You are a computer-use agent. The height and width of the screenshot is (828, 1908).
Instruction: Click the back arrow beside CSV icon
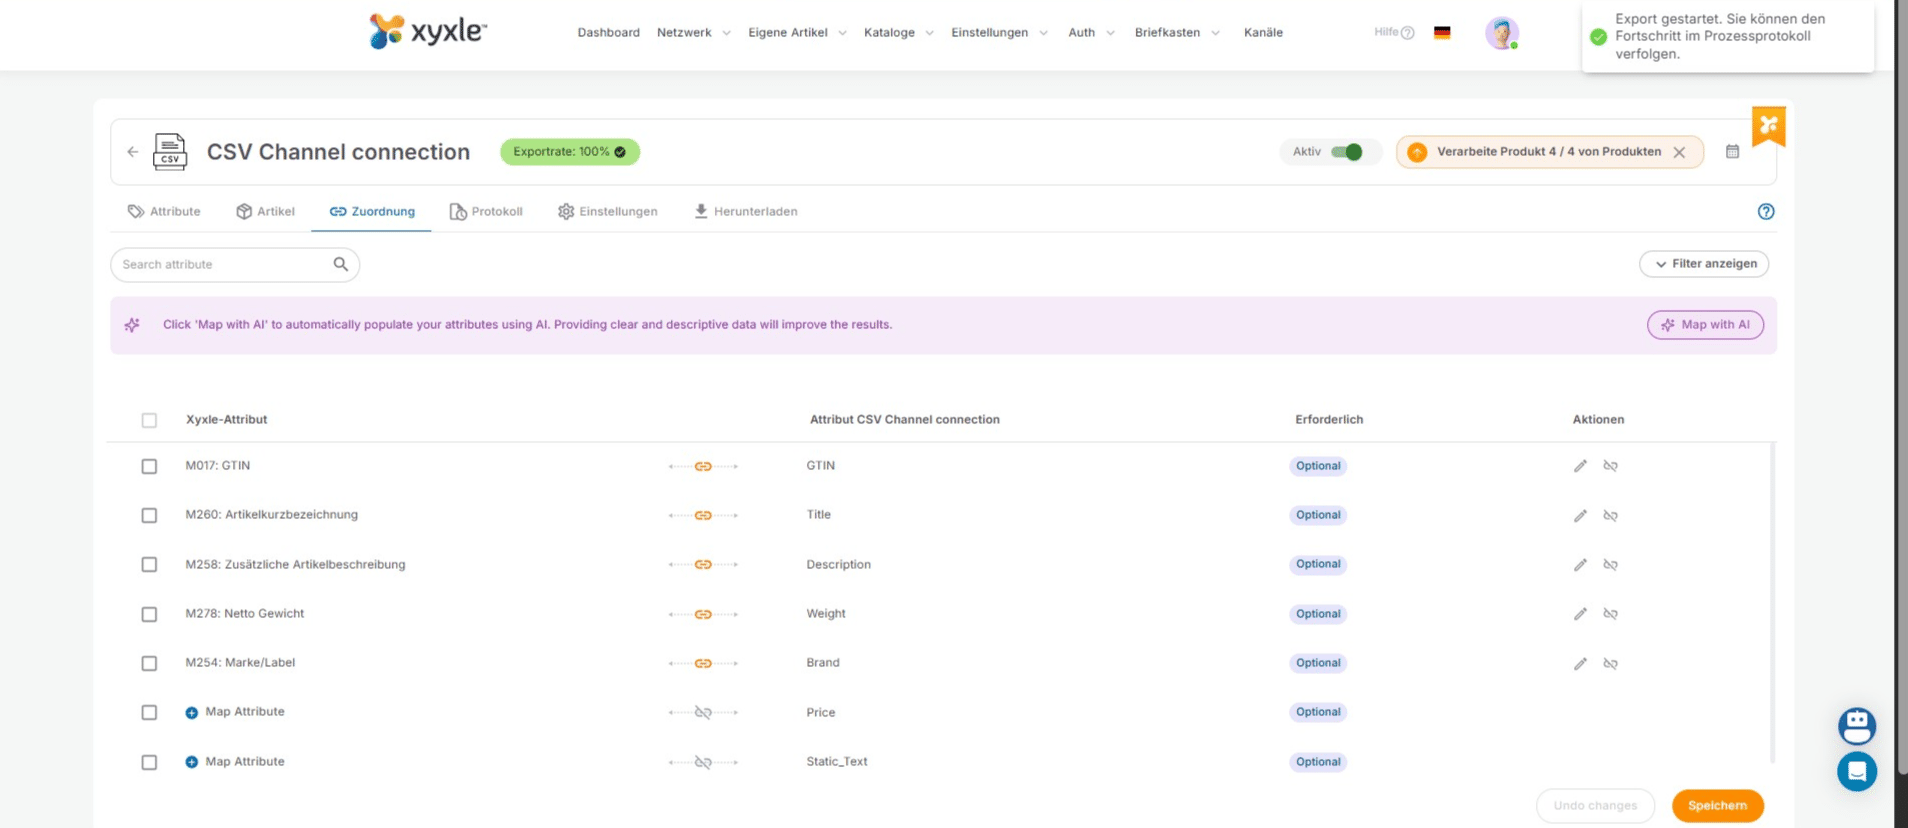click(x=133, y=152)
